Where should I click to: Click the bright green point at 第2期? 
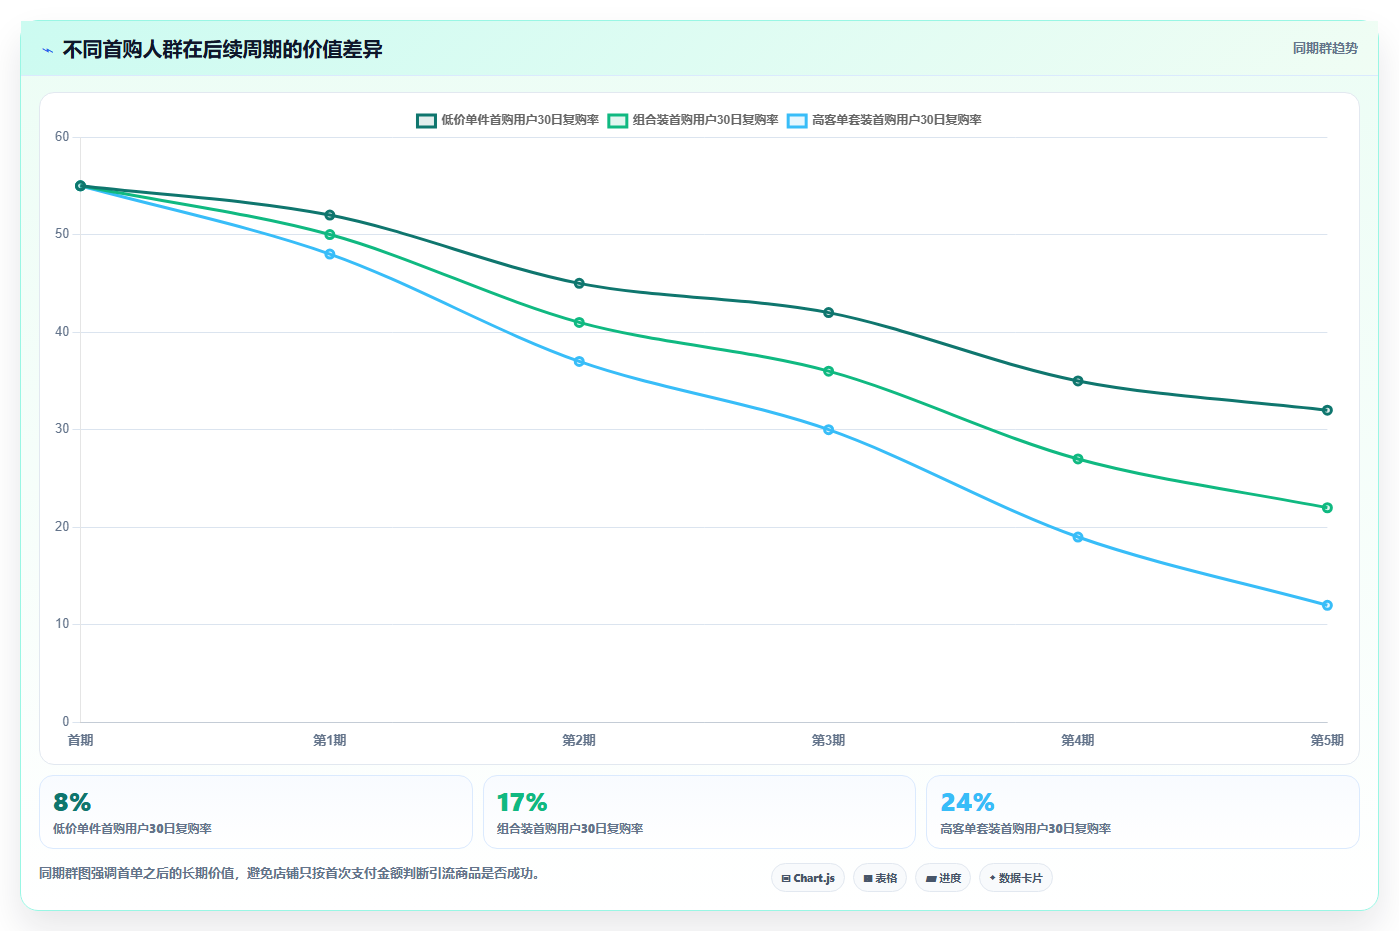click(x=579, y=322)
